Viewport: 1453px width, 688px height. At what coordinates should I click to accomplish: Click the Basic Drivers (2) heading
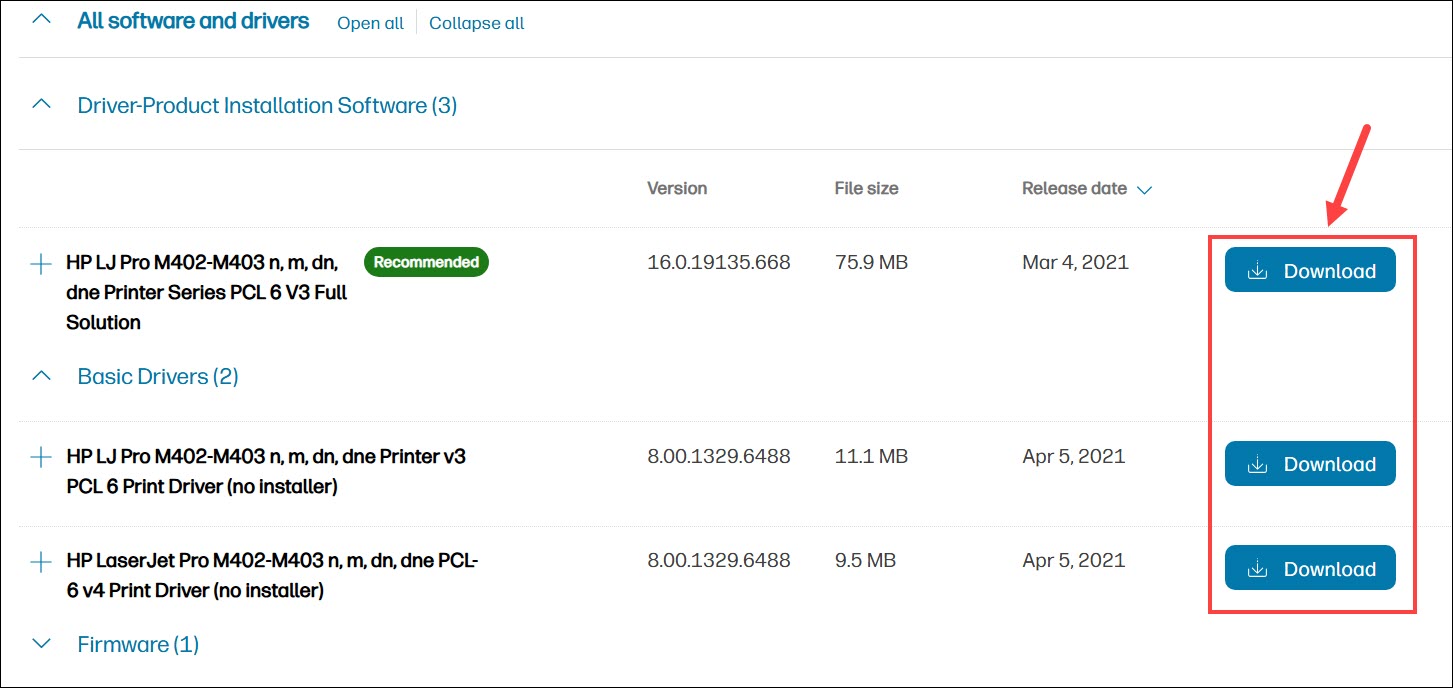(158, 376)
